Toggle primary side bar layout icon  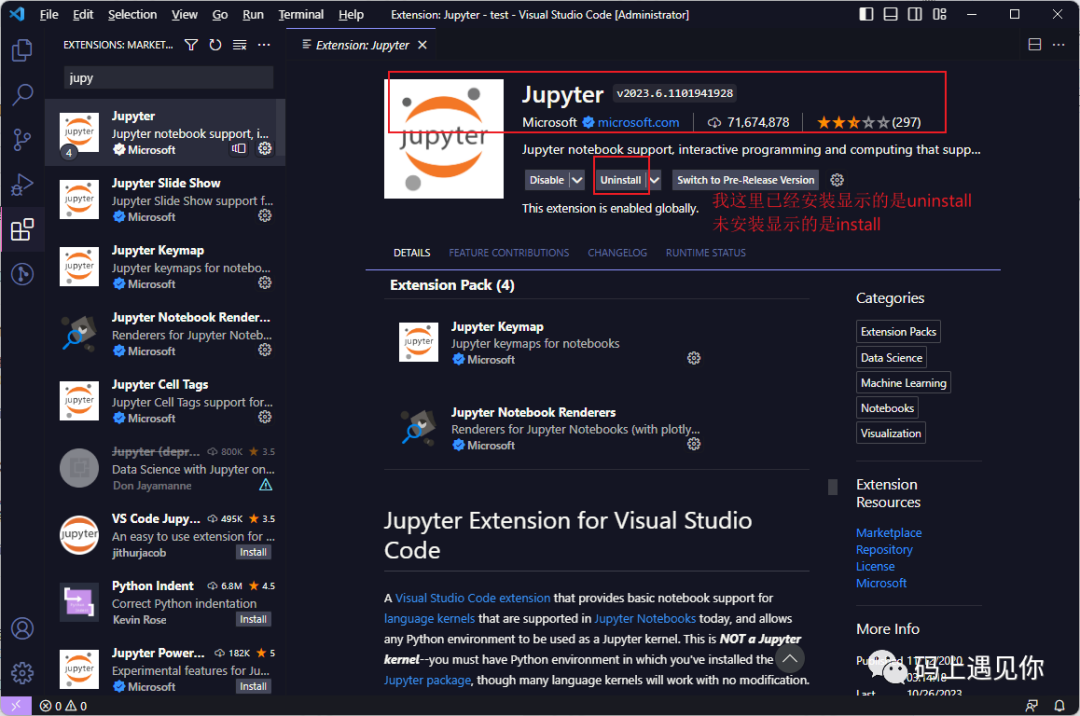(866, 14)
